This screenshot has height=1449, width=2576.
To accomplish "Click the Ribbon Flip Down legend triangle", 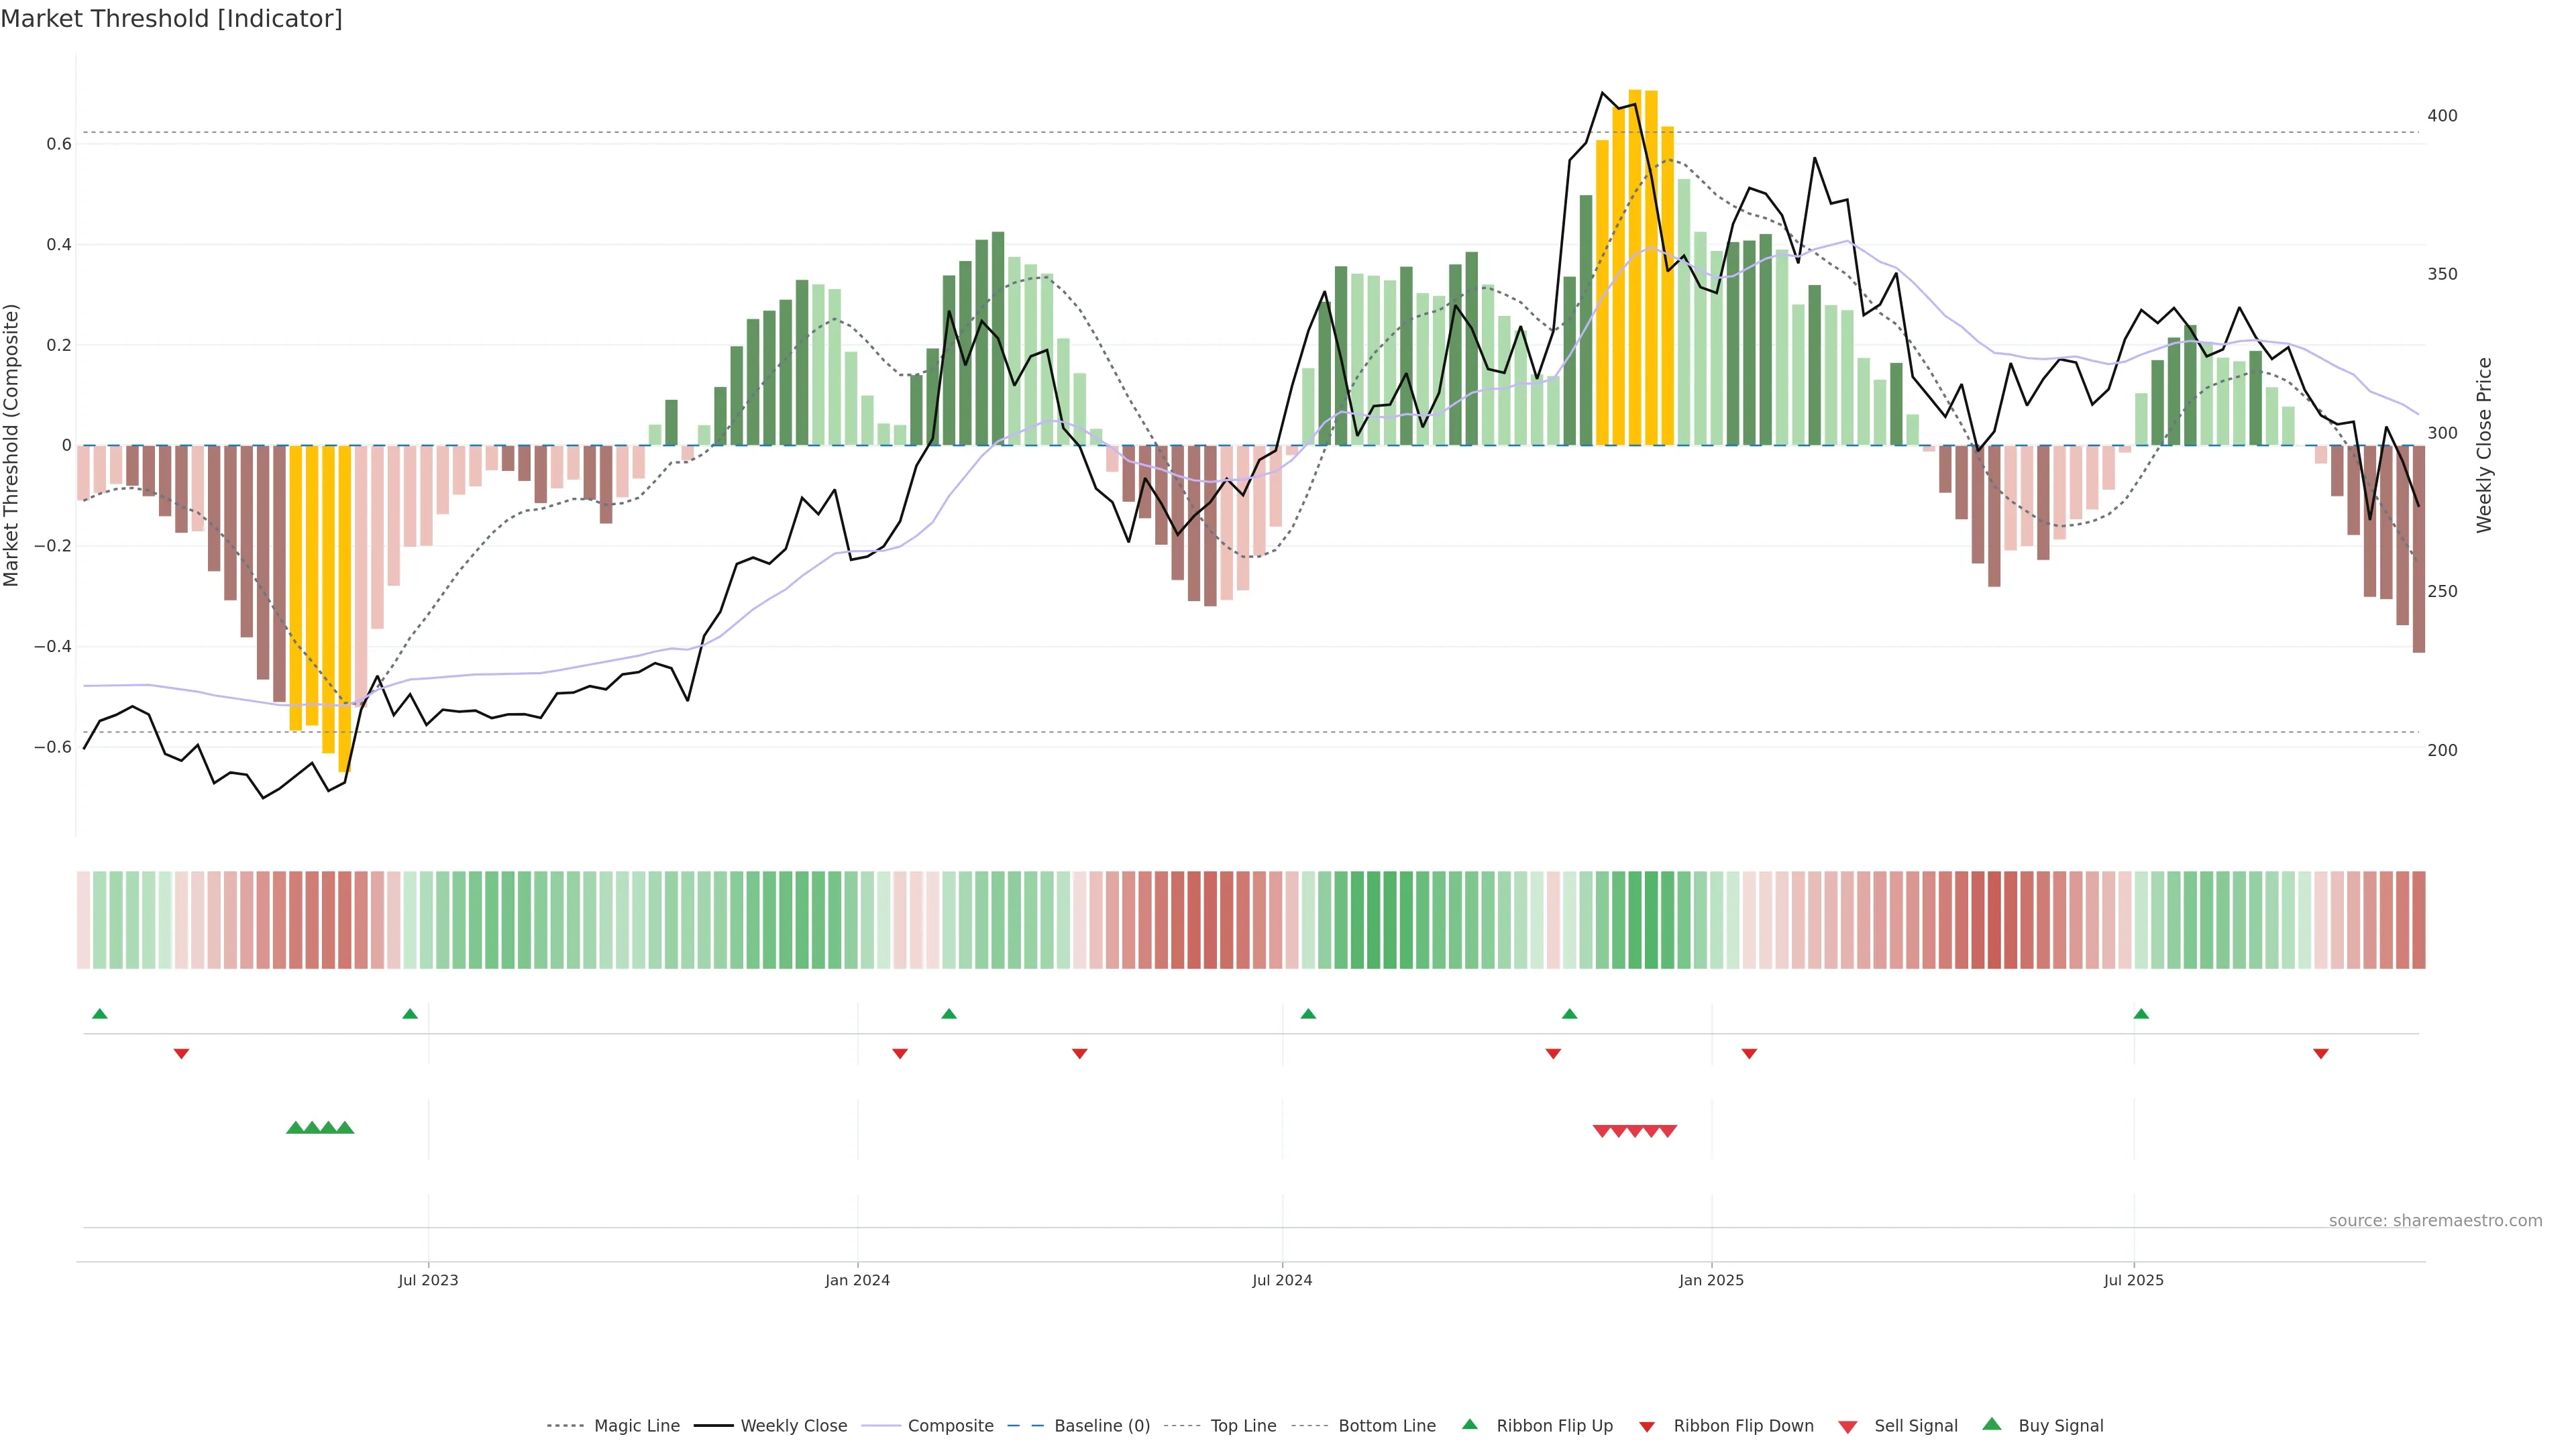I will click(1647, 1427).
